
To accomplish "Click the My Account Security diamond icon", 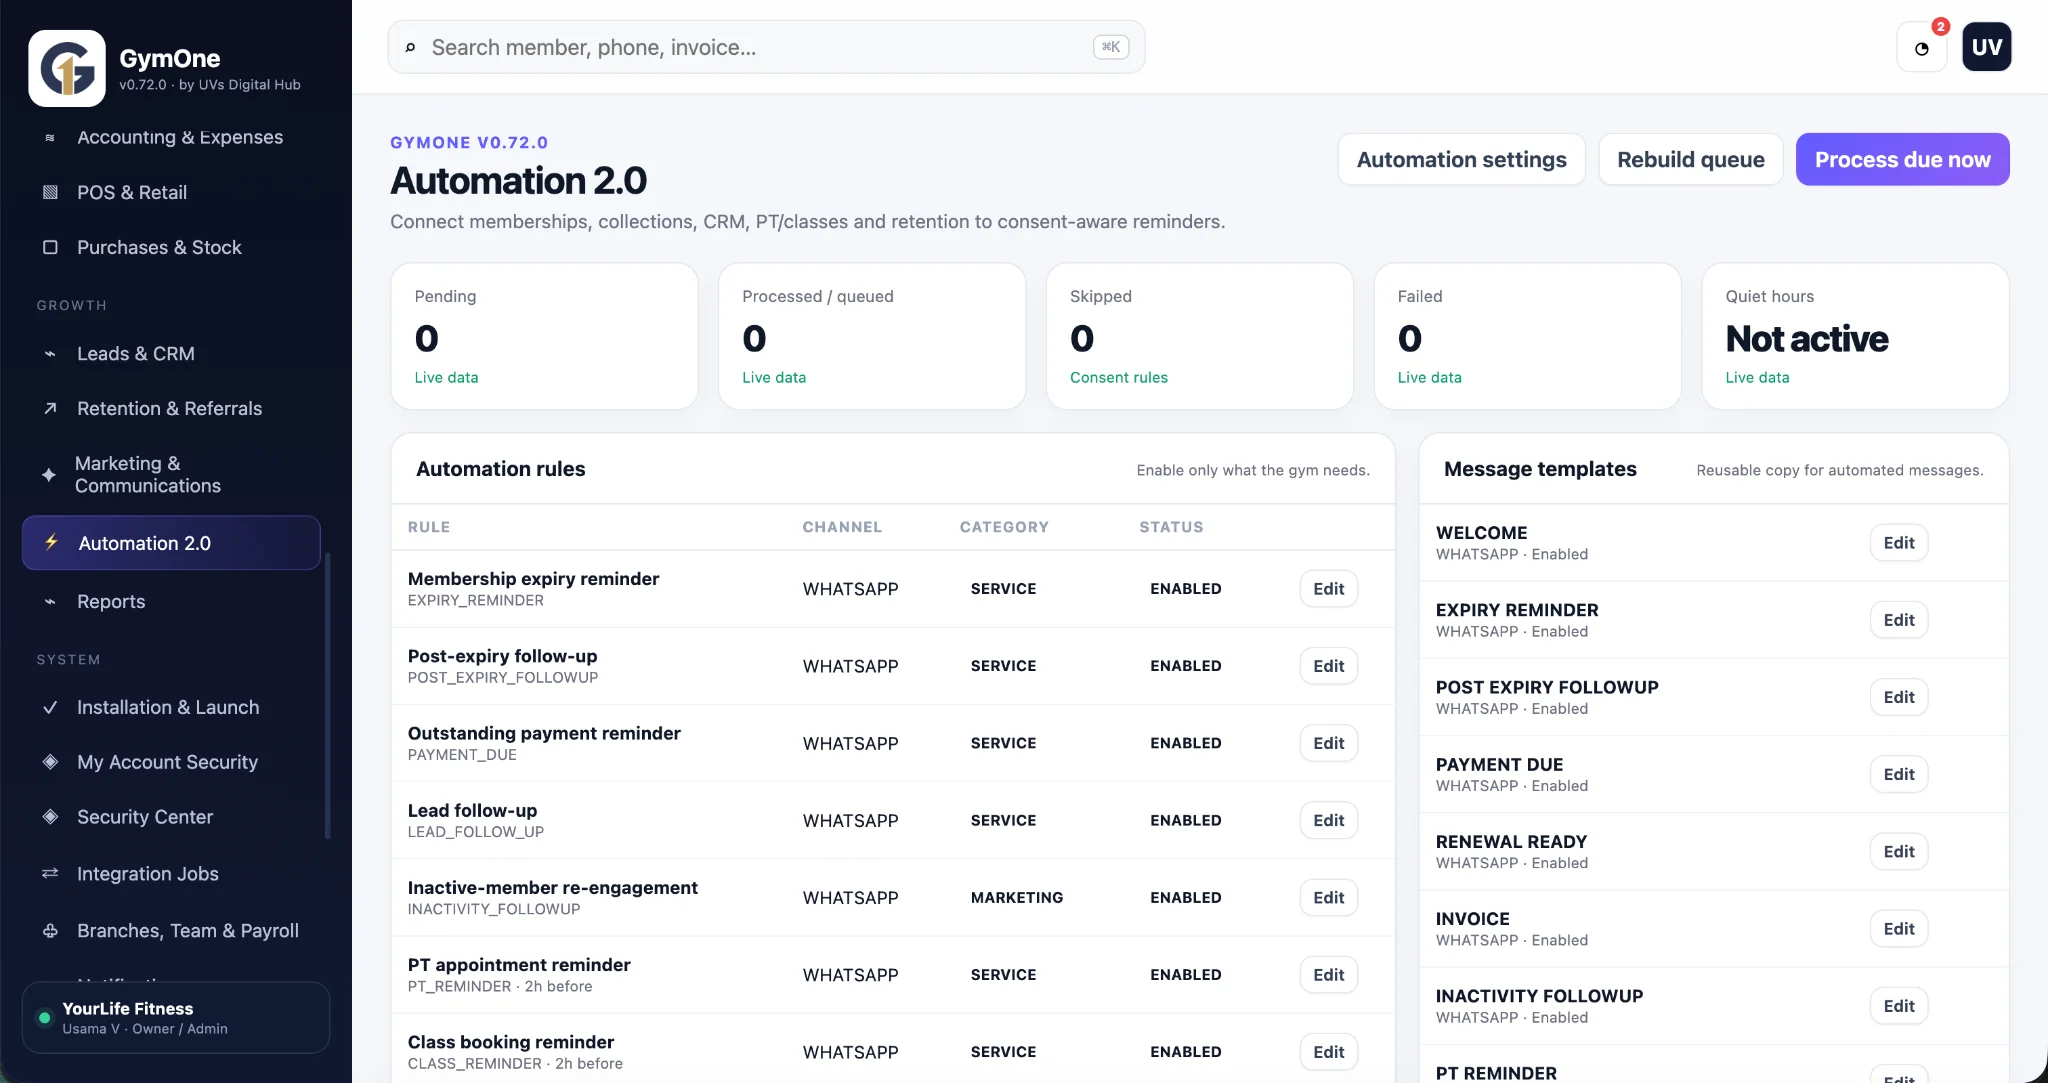I will 50,762.
